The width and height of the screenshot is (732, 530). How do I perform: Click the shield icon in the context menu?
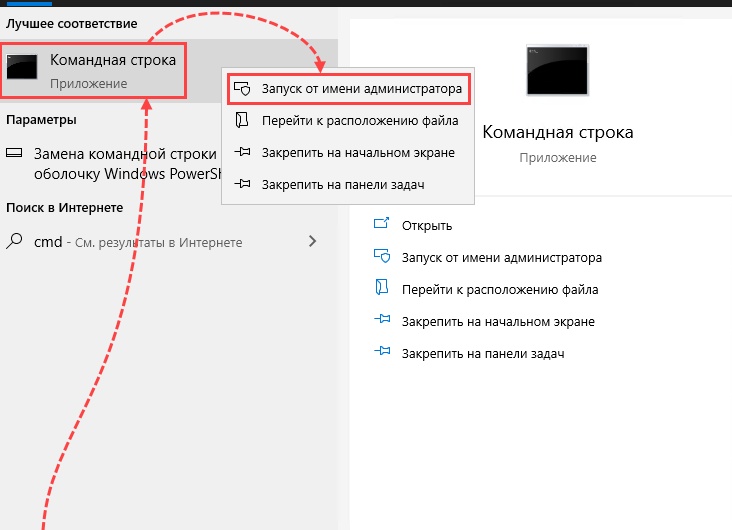click(x=242, y=88)
